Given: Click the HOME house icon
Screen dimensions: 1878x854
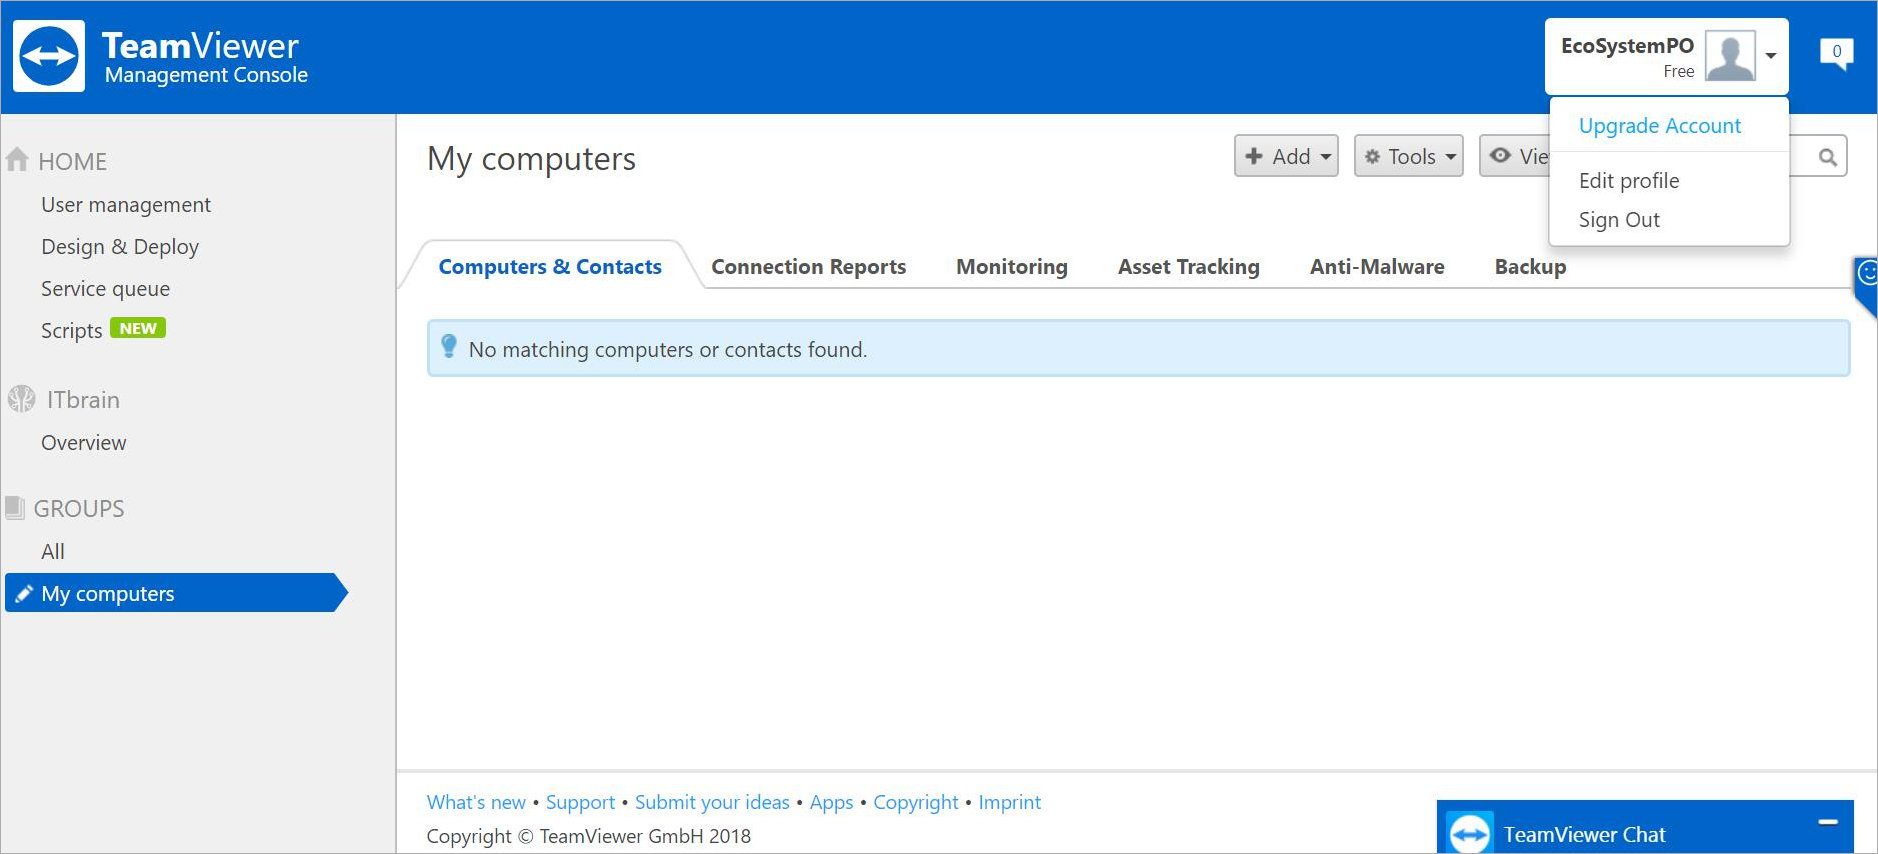Looking at the screenshot, I should click(x=17, y=160).
